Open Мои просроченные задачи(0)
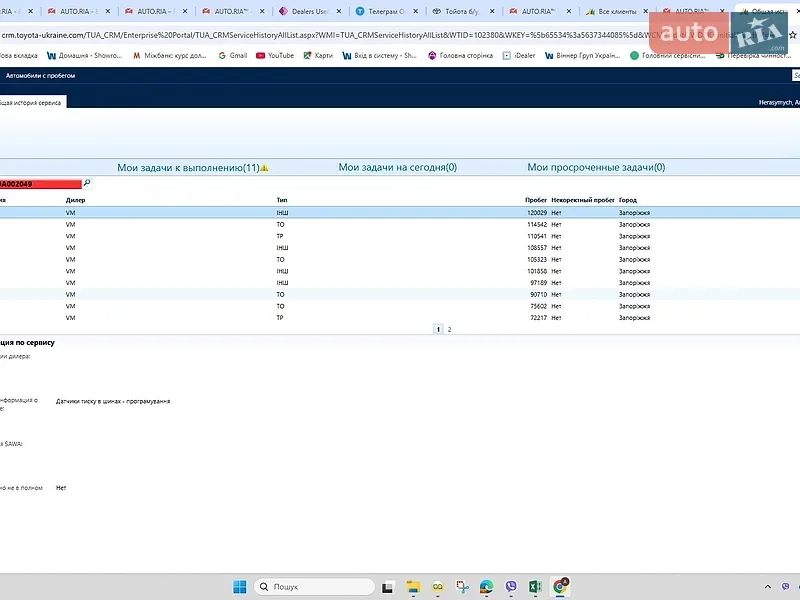 click(596, 167)
